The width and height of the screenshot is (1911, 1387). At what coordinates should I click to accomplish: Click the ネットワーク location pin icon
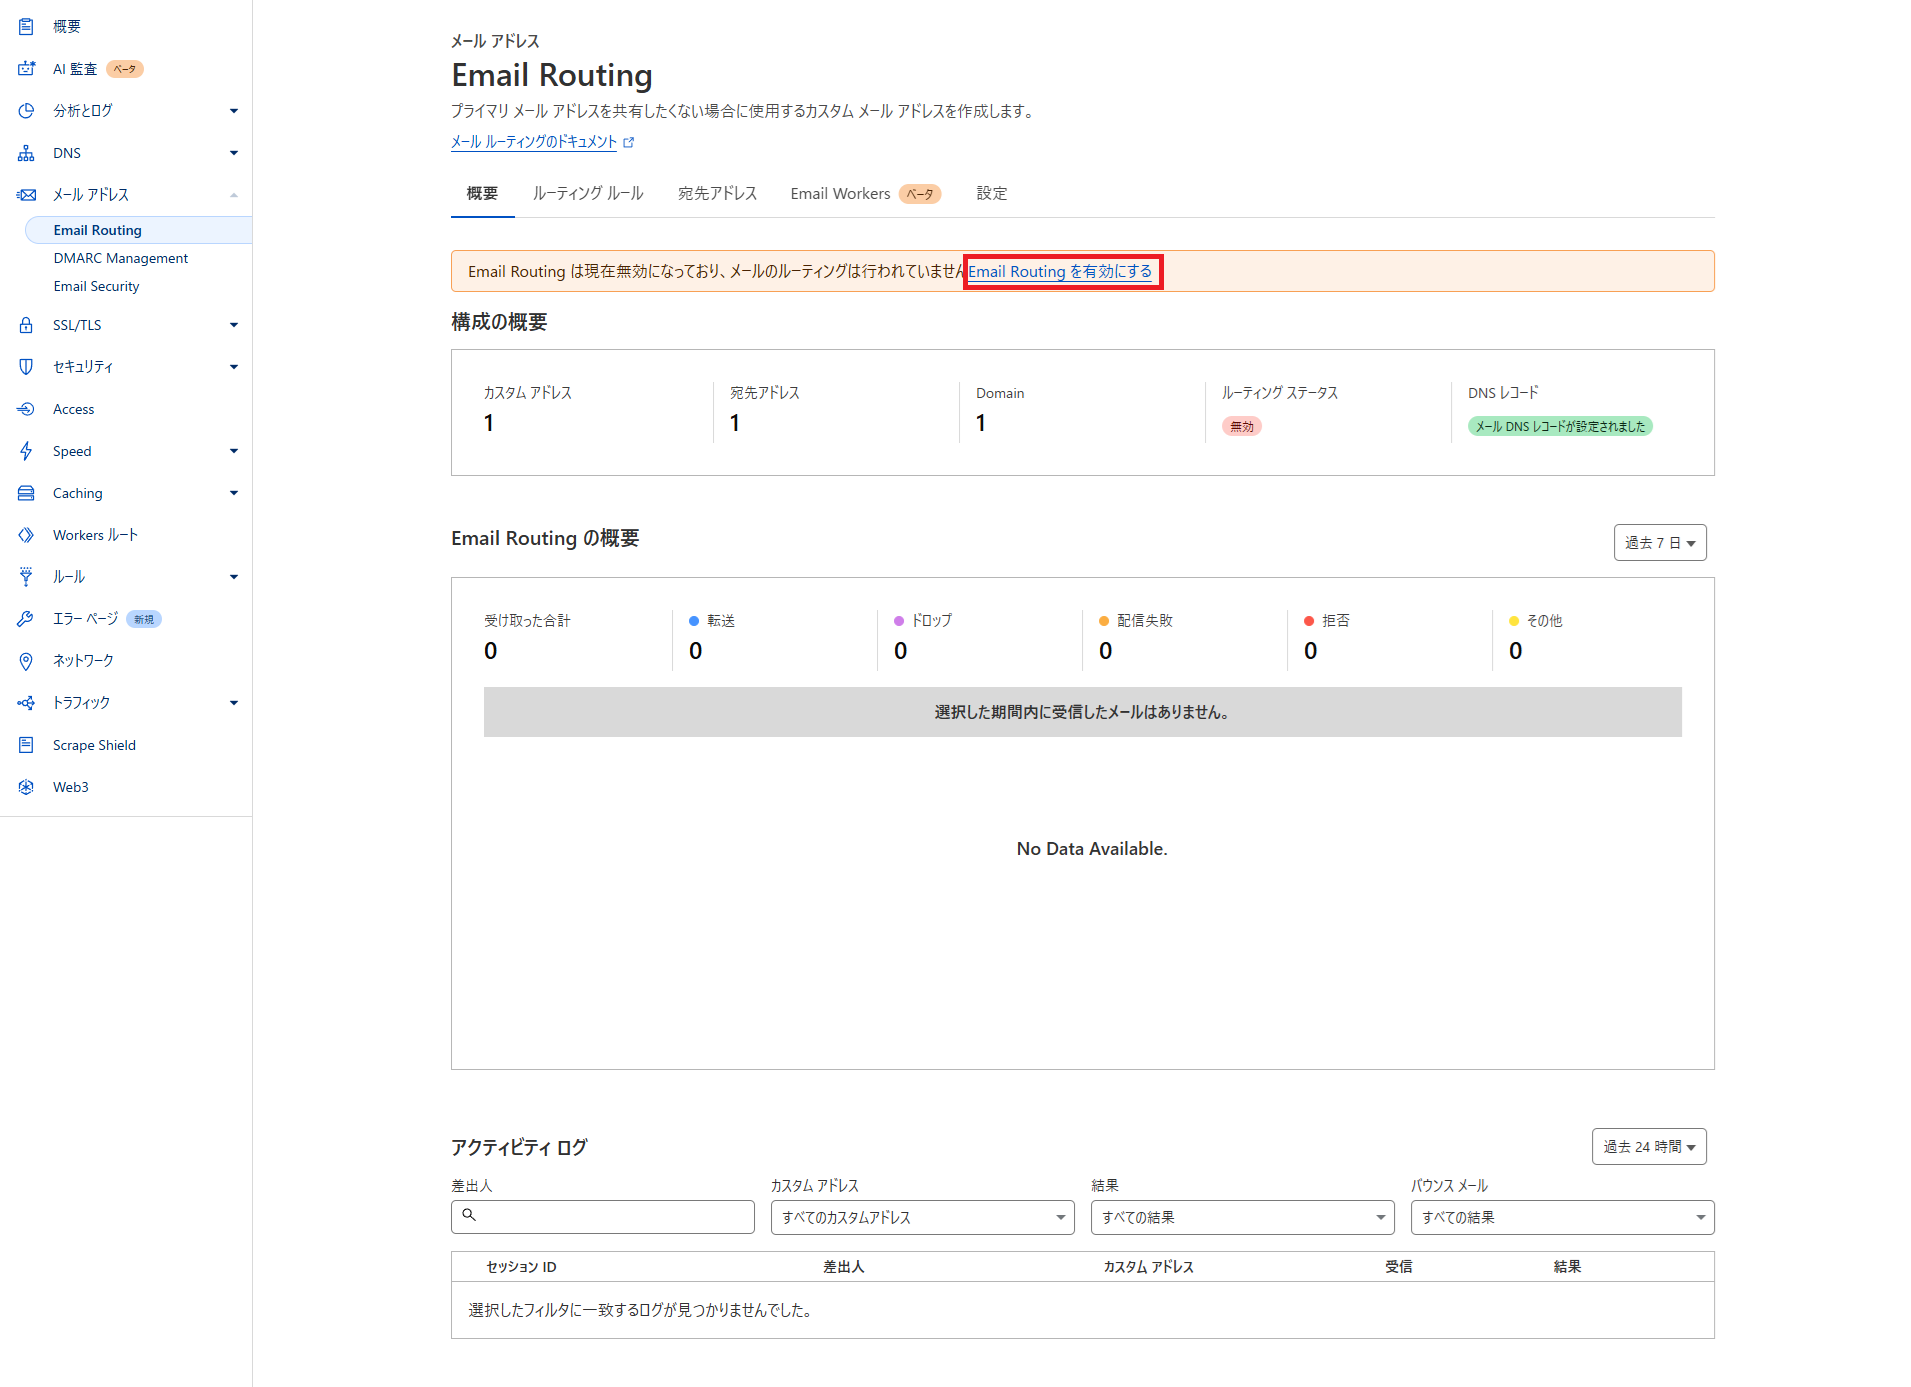click(26, 661)
